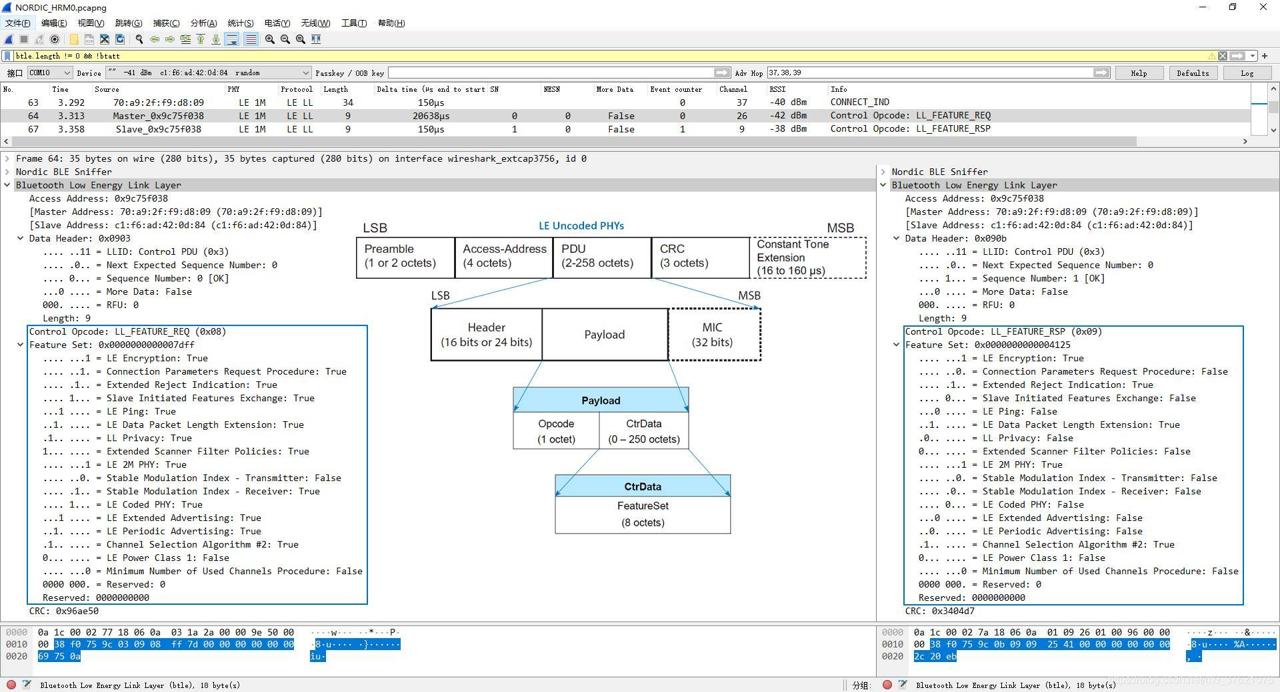Expand right pane Nordic BLE Sniffer node
The height and width of the screenshot is (692, 1280).
883,172
